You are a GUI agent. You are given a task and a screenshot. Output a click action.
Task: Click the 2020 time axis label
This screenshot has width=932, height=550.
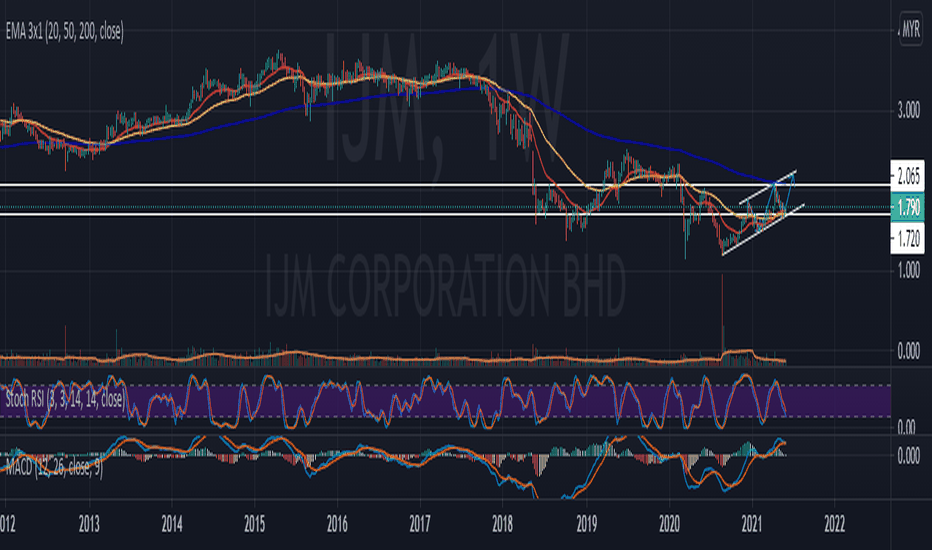coord(670,524)
